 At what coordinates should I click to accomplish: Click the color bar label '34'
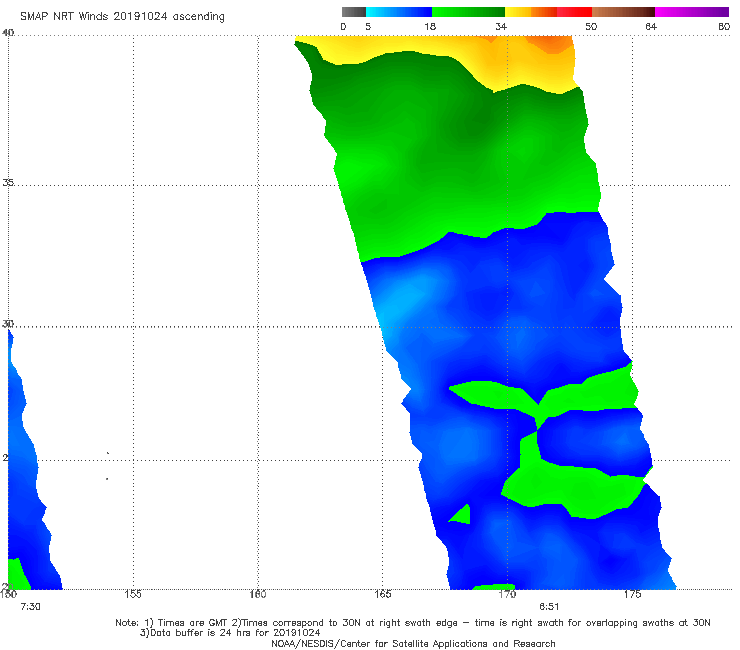(x=501, y=26)
